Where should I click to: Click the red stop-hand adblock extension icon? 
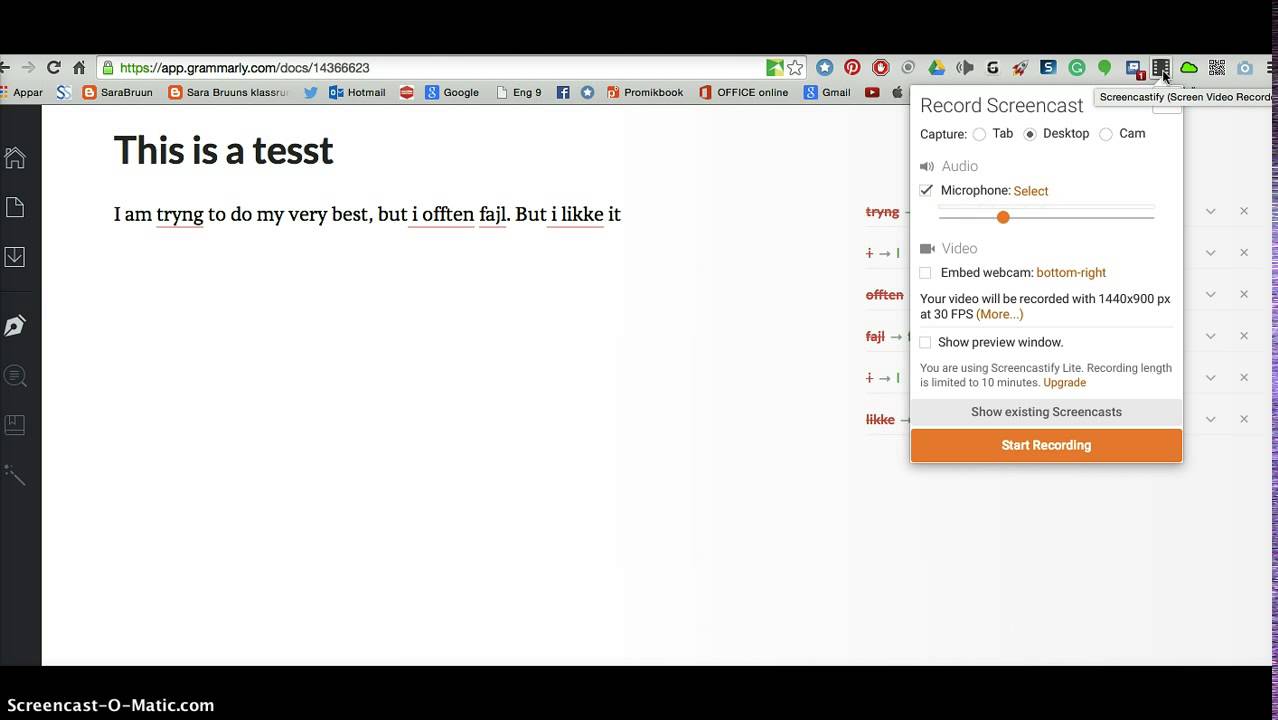pos(880,68)
